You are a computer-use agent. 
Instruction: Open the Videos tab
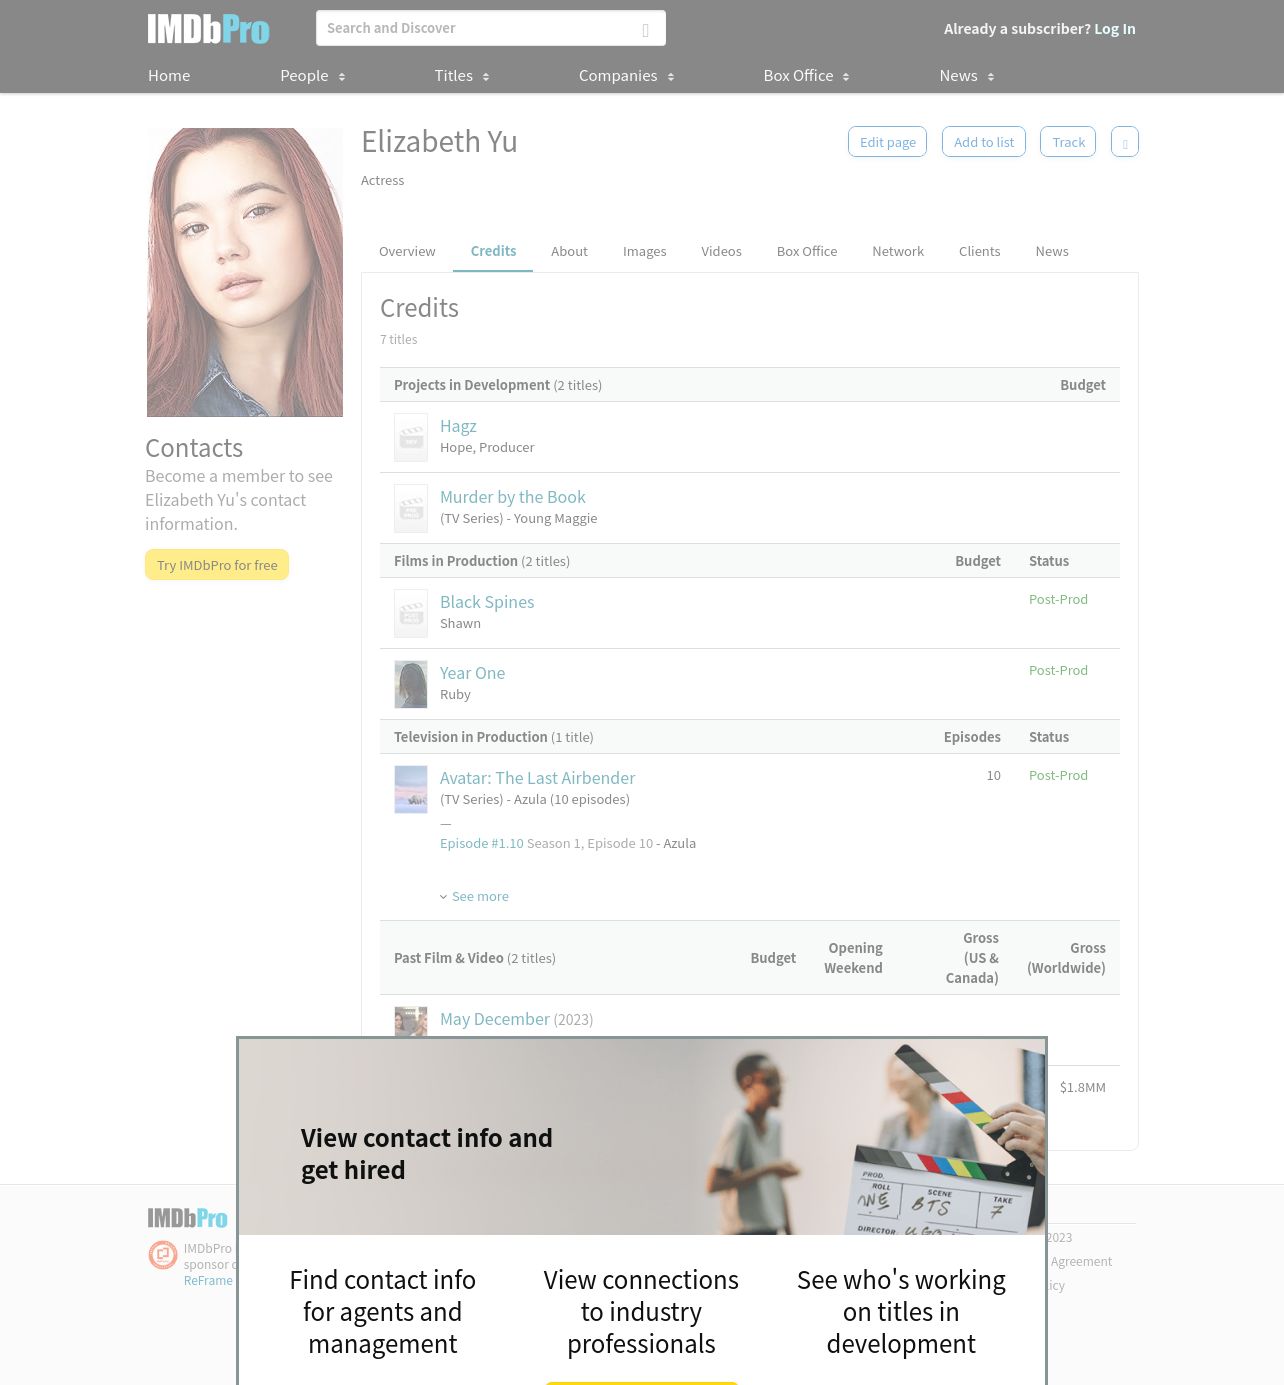[721, 251]
